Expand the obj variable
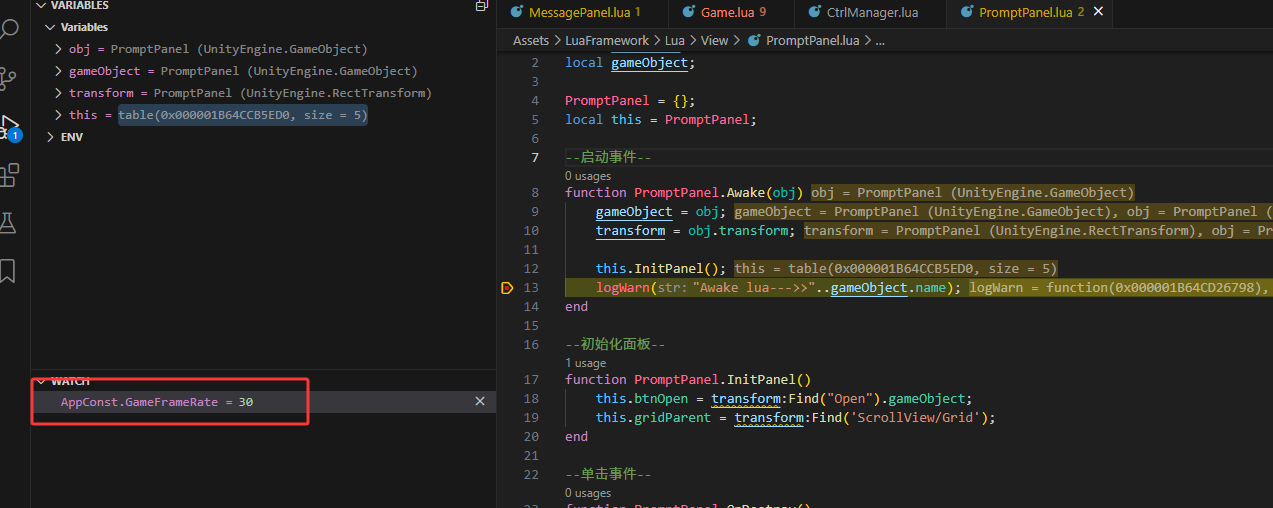Image resolution: width=1273 pixels, height=508 pixels. tap(58, 49)
